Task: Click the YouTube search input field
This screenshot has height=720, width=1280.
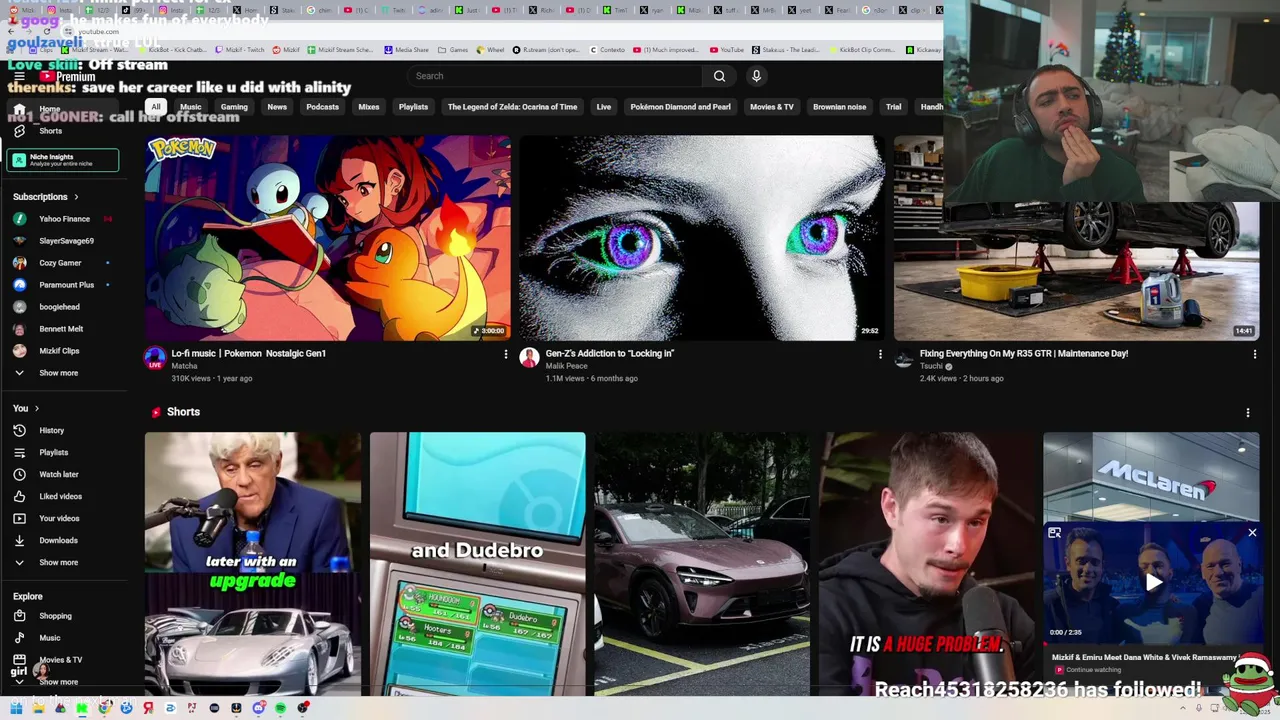Action: click(555, 76)
